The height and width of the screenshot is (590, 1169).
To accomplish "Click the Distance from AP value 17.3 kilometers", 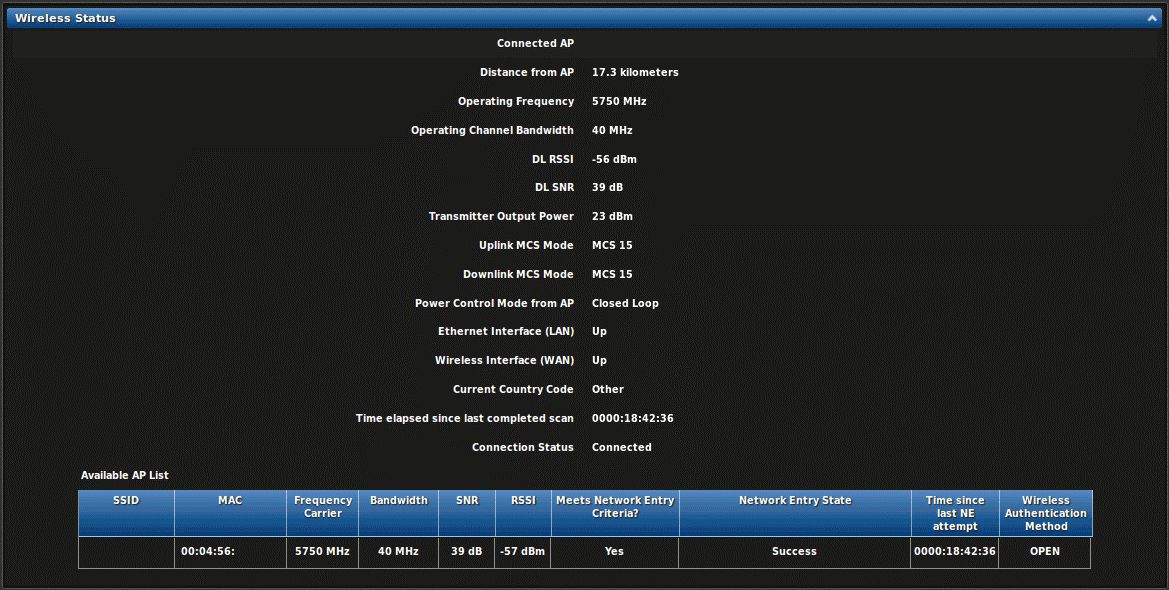I will [x=635, y=72].
